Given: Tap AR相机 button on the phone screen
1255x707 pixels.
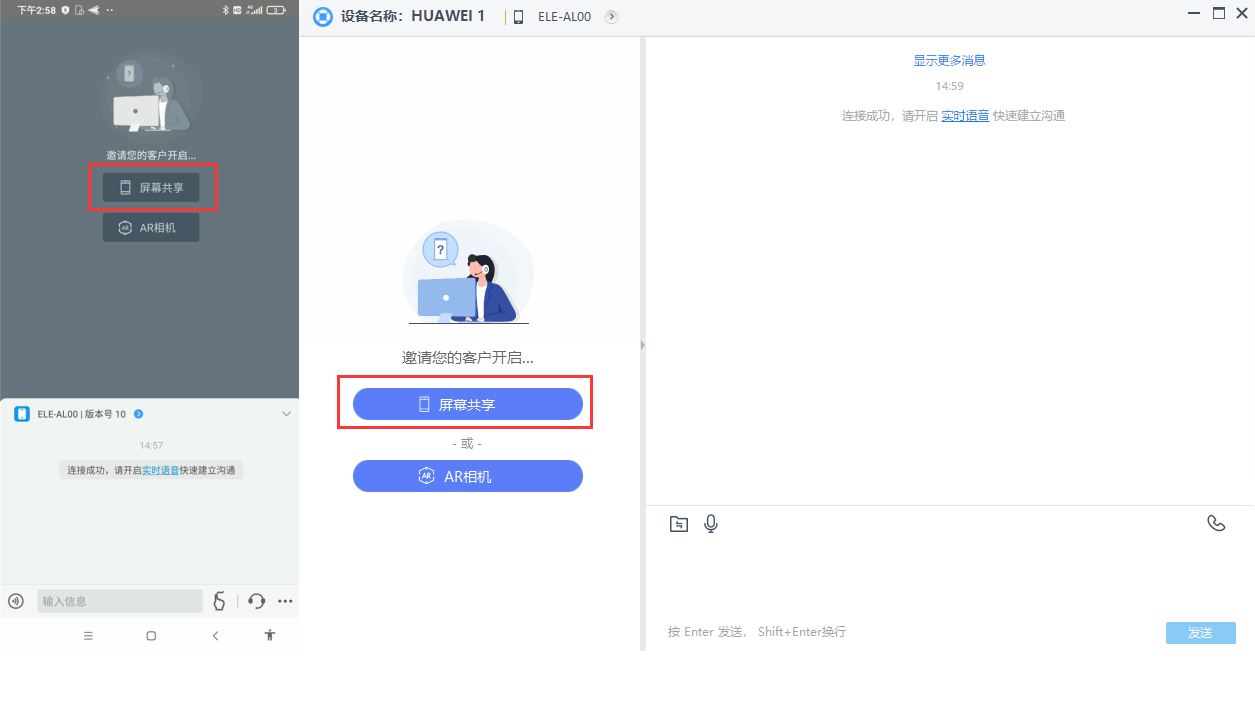Looking at the screenshot, I should tap(151, 227).
